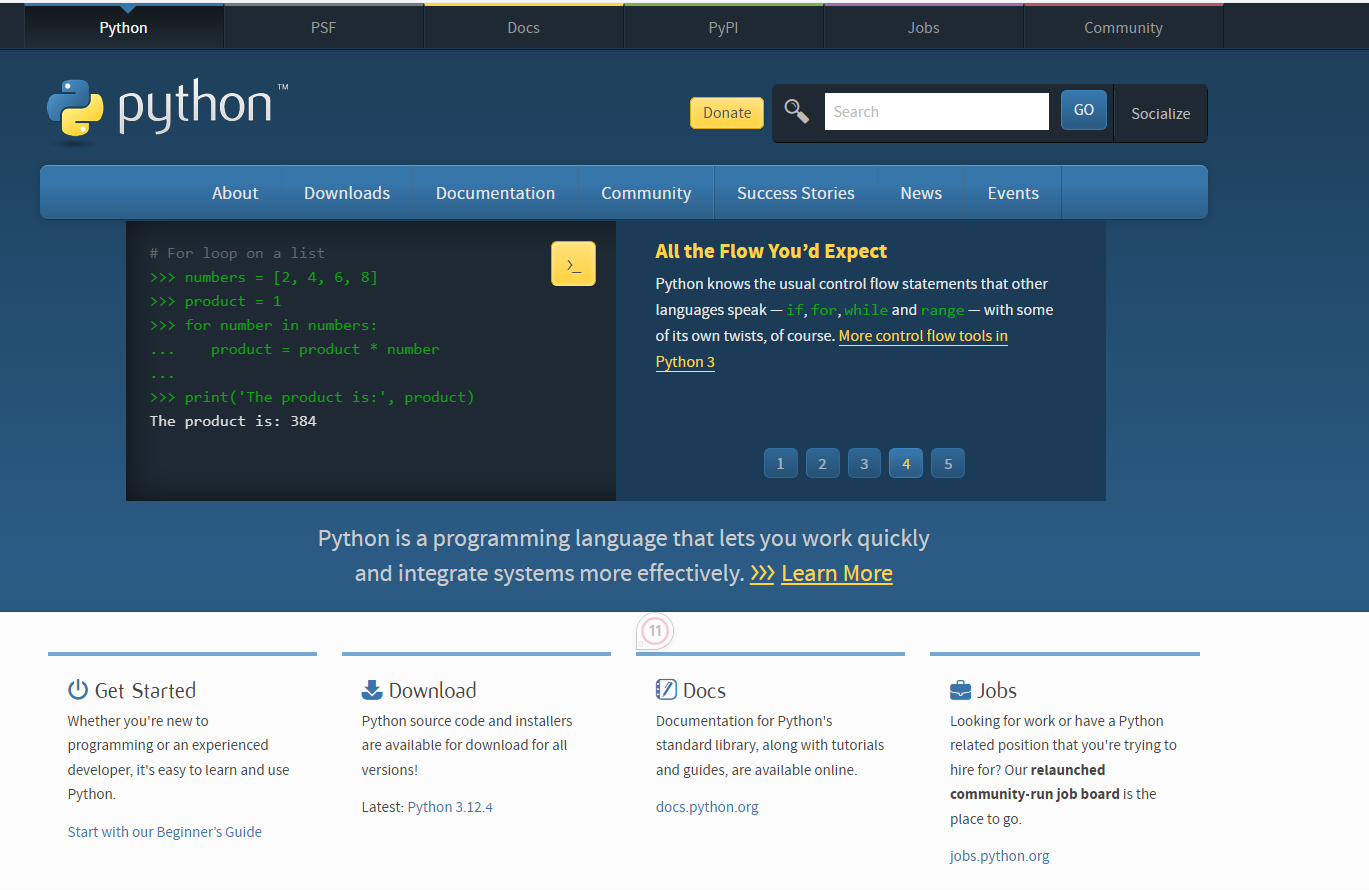Click the Download arrow icon
The image size is (1369, 890).
[x=372, y=690]
